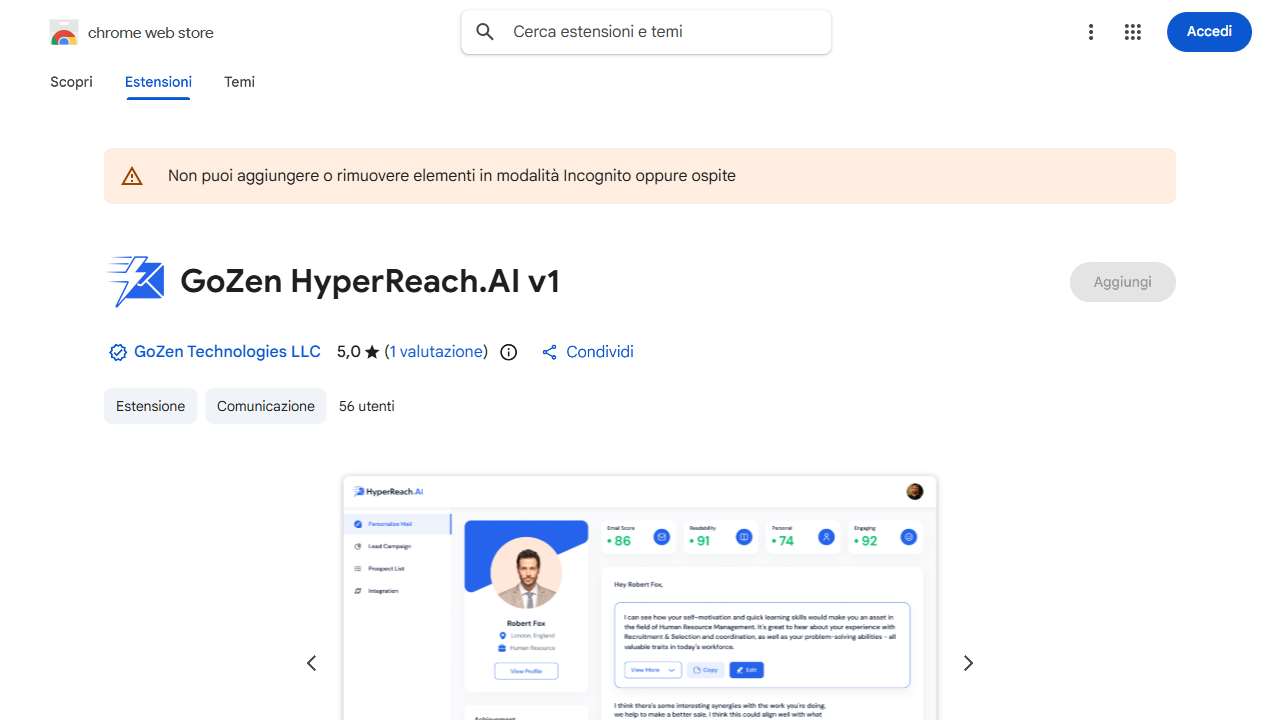The width and height of the screenshot is (1280, 720).
Task: Focus the Cerca estensioni e temi field
Action: point(646,32)
